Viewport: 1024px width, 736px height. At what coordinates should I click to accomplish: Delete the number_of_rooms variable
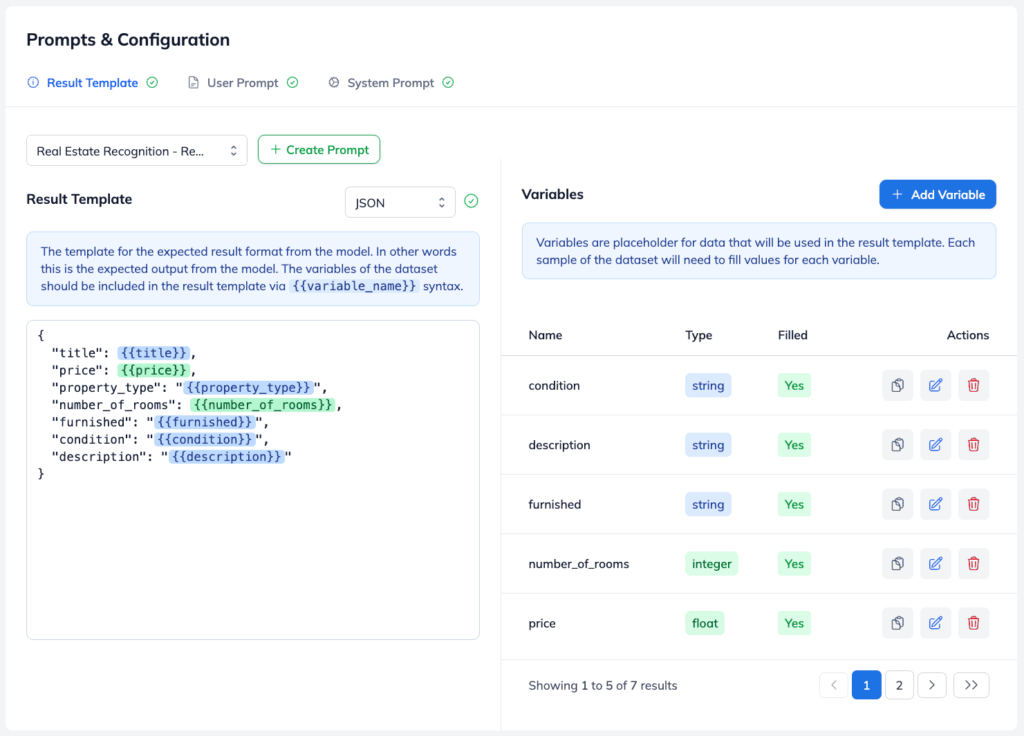[973, 564]
